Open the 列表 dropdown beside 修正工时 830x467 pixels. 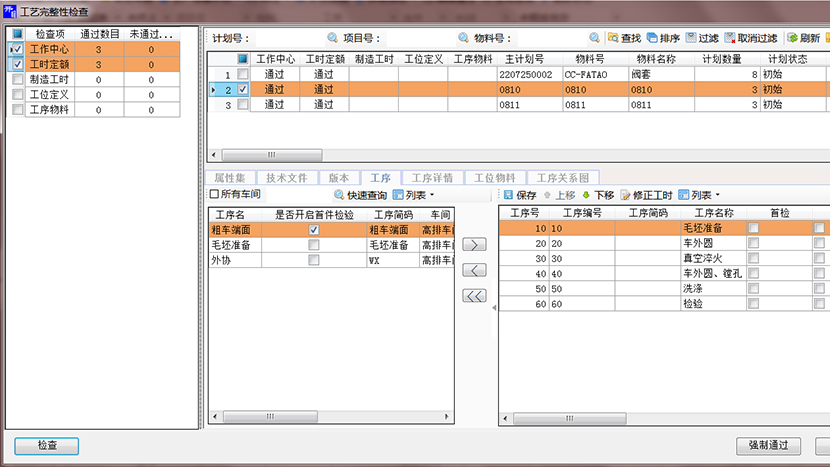click(699, 195)
